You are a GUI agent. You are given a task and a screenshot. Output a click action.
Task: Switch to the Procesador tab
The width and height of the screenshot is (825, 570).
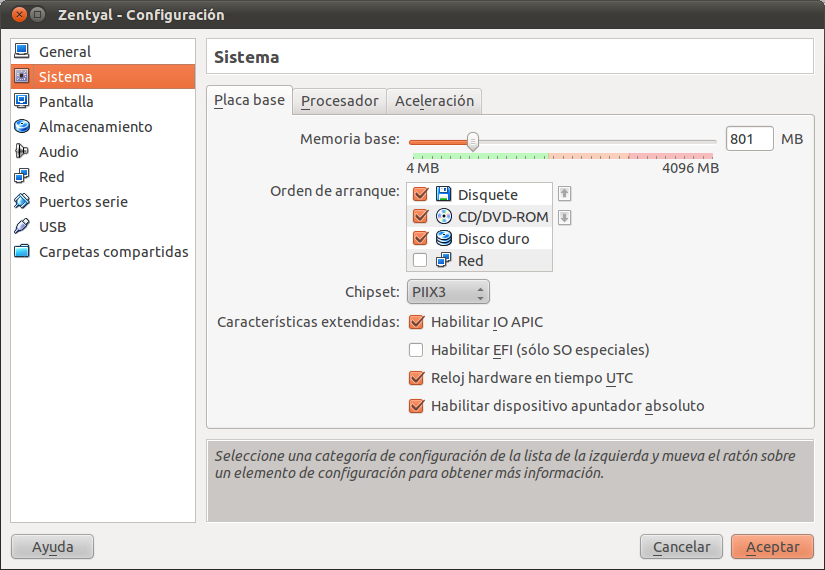[x=339, y=101]
